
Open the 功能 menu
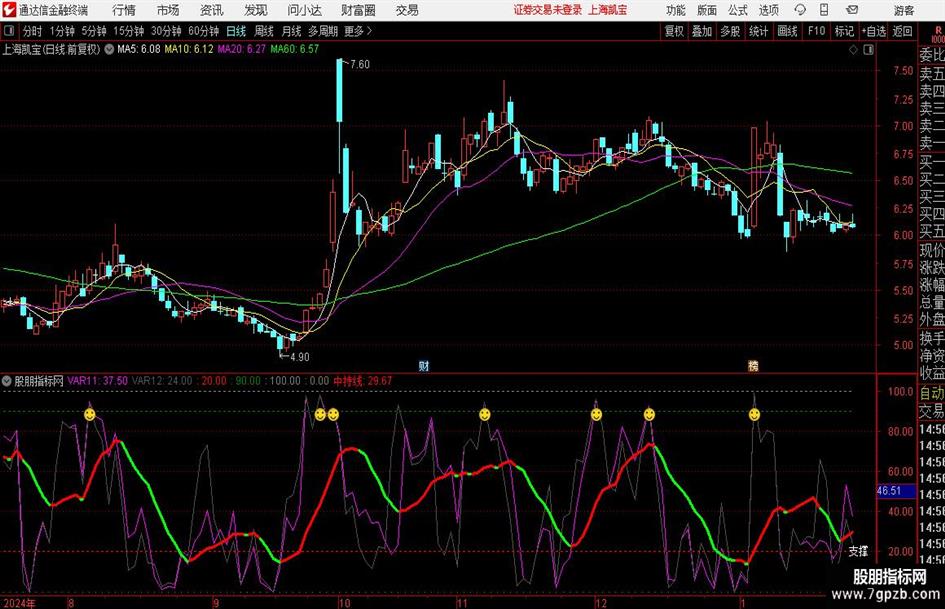coord(675,10)
